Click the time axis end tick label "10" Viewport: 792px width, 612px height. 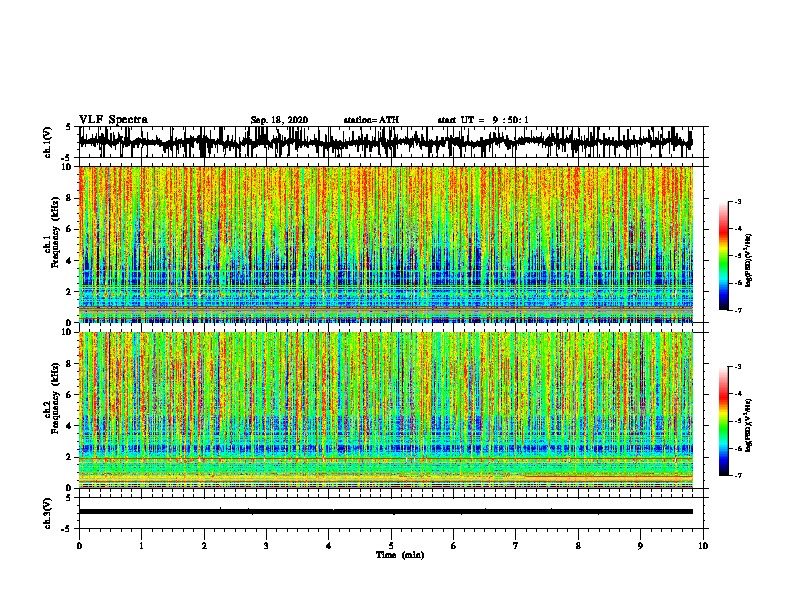coord(703,546)
